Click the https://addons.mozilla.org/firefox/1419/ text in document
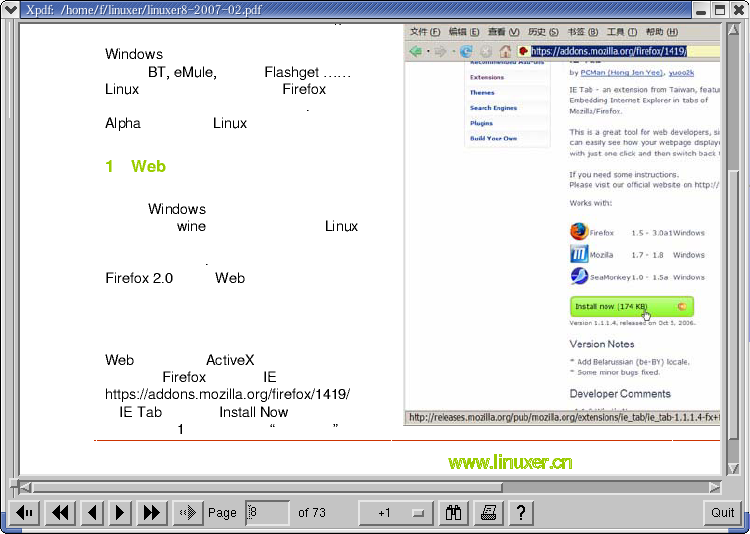Viewport: 750px width, 534px height. [228, 394]
